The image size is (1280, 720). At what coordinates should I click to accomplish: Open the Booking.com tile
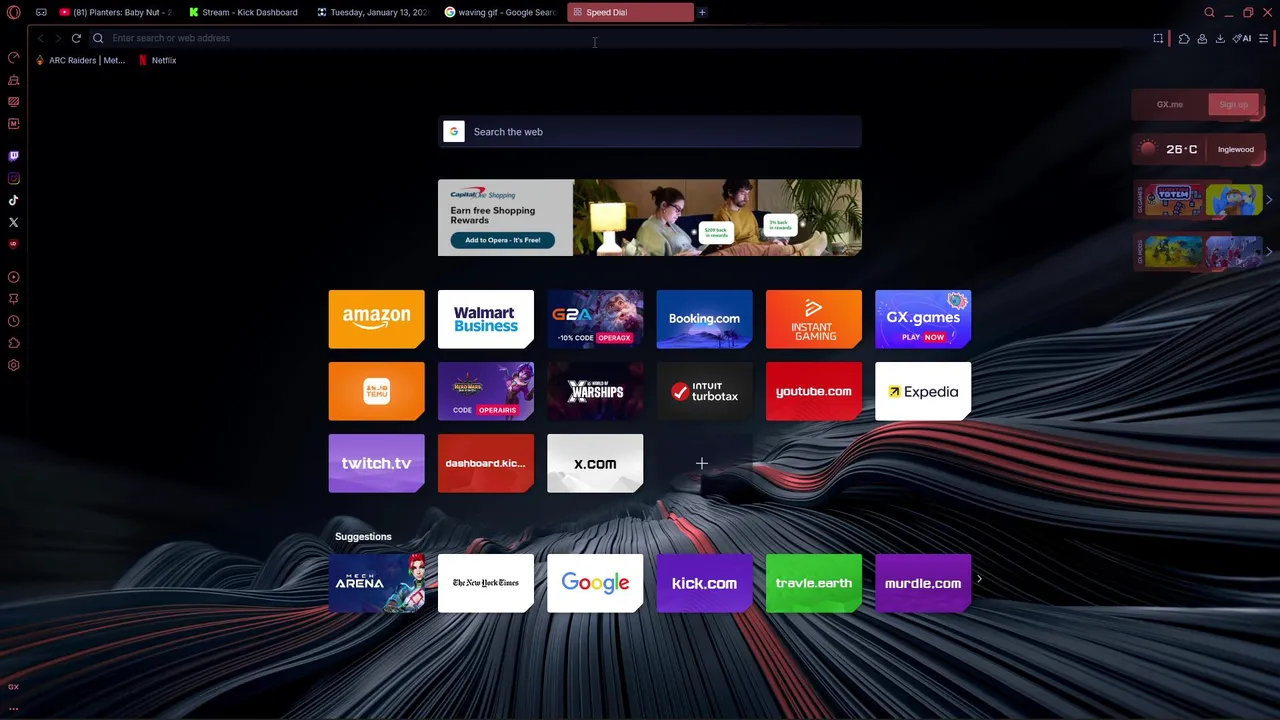pos(704,319)
